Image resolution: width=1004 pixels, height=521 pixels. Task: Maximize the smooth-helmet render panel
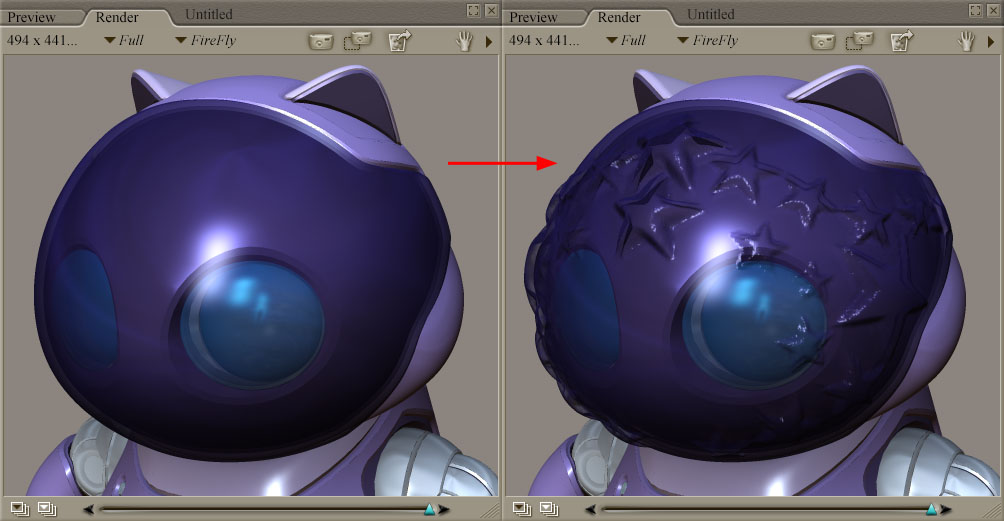point(473,10)
